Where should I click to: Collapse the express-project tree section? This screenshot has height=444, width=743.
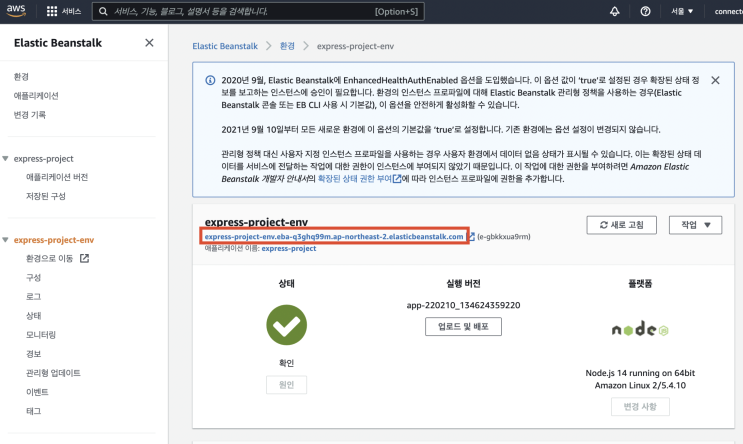coord(6,158)
